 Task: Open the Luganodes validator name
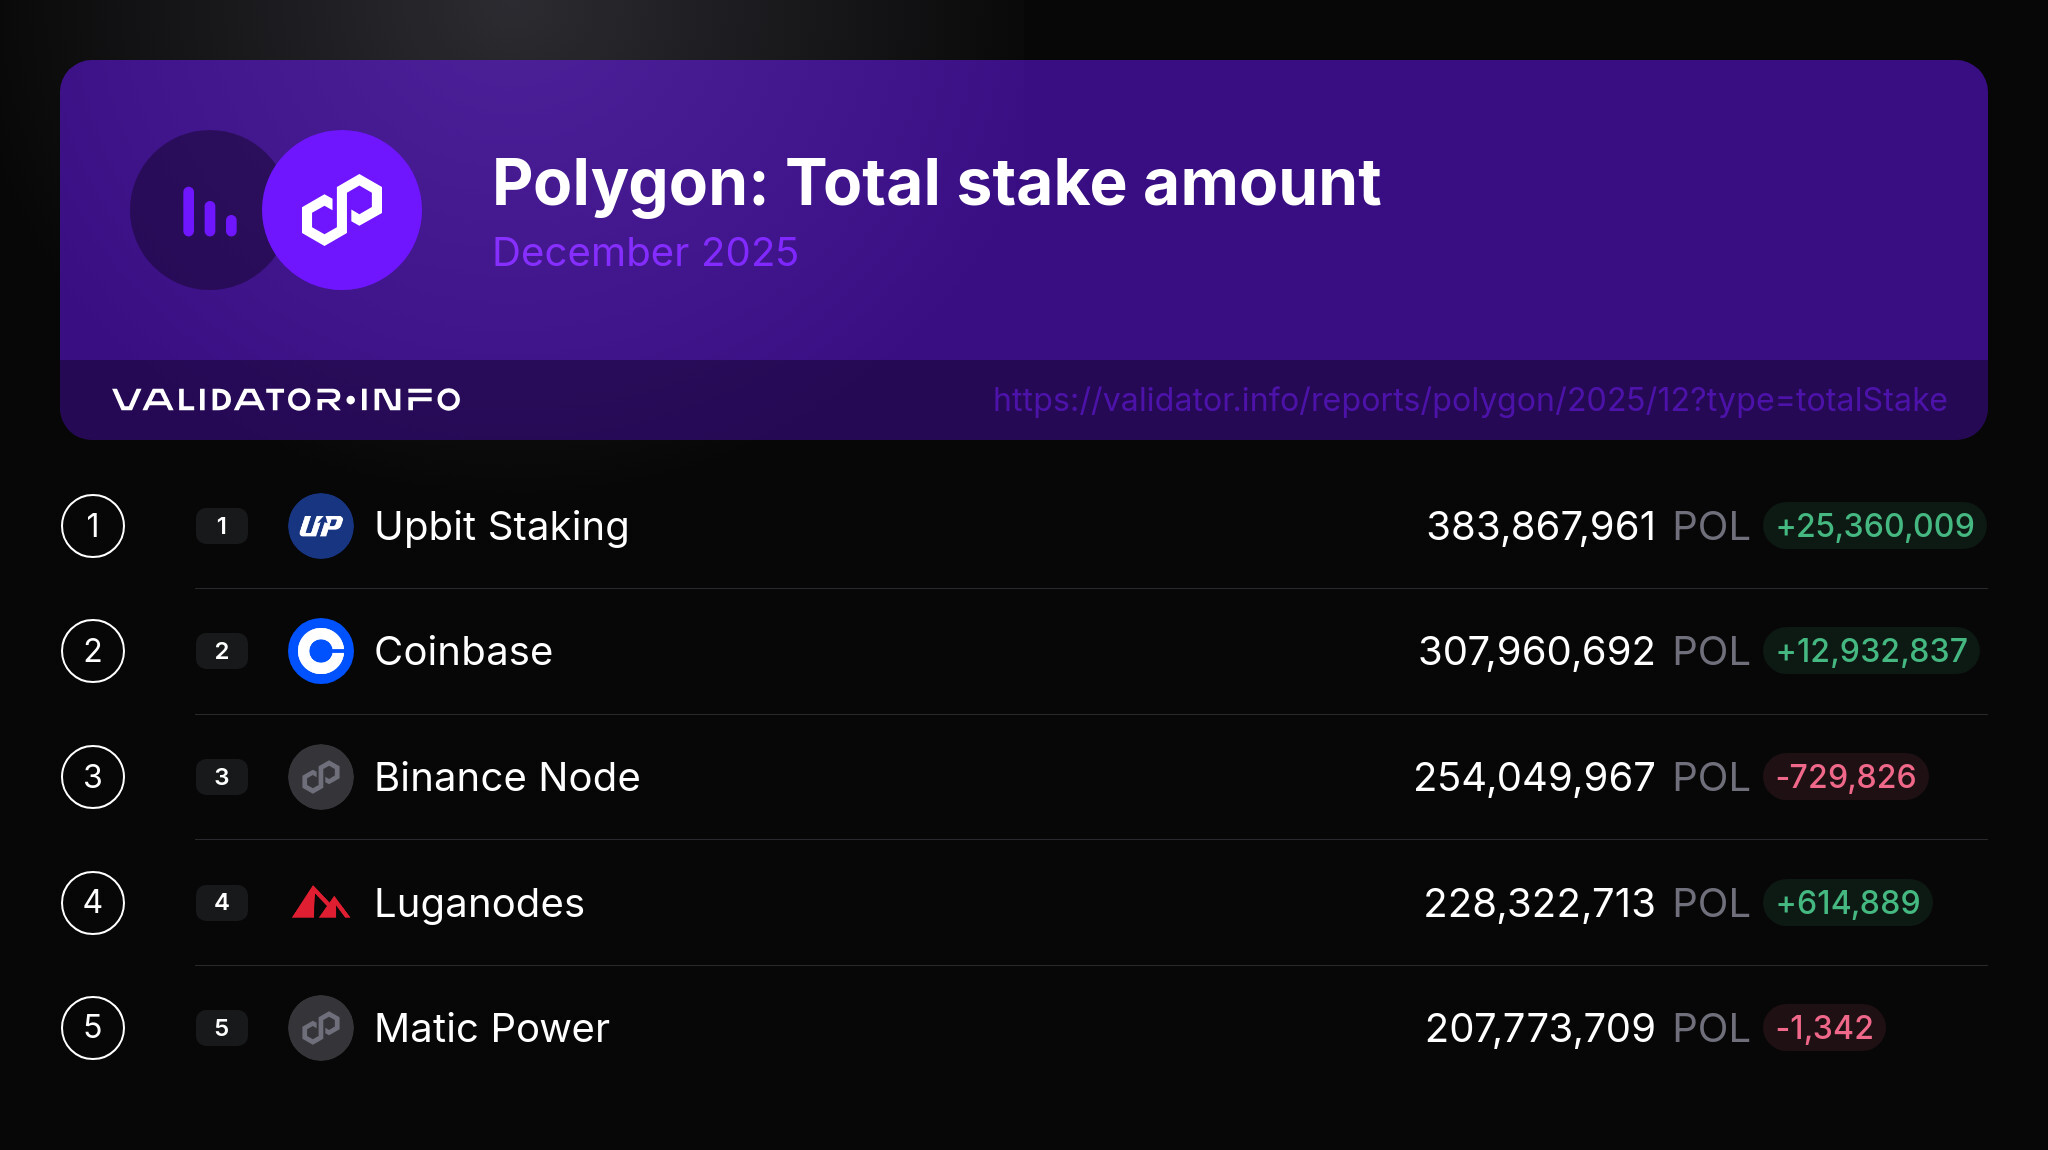coord(479,903)
